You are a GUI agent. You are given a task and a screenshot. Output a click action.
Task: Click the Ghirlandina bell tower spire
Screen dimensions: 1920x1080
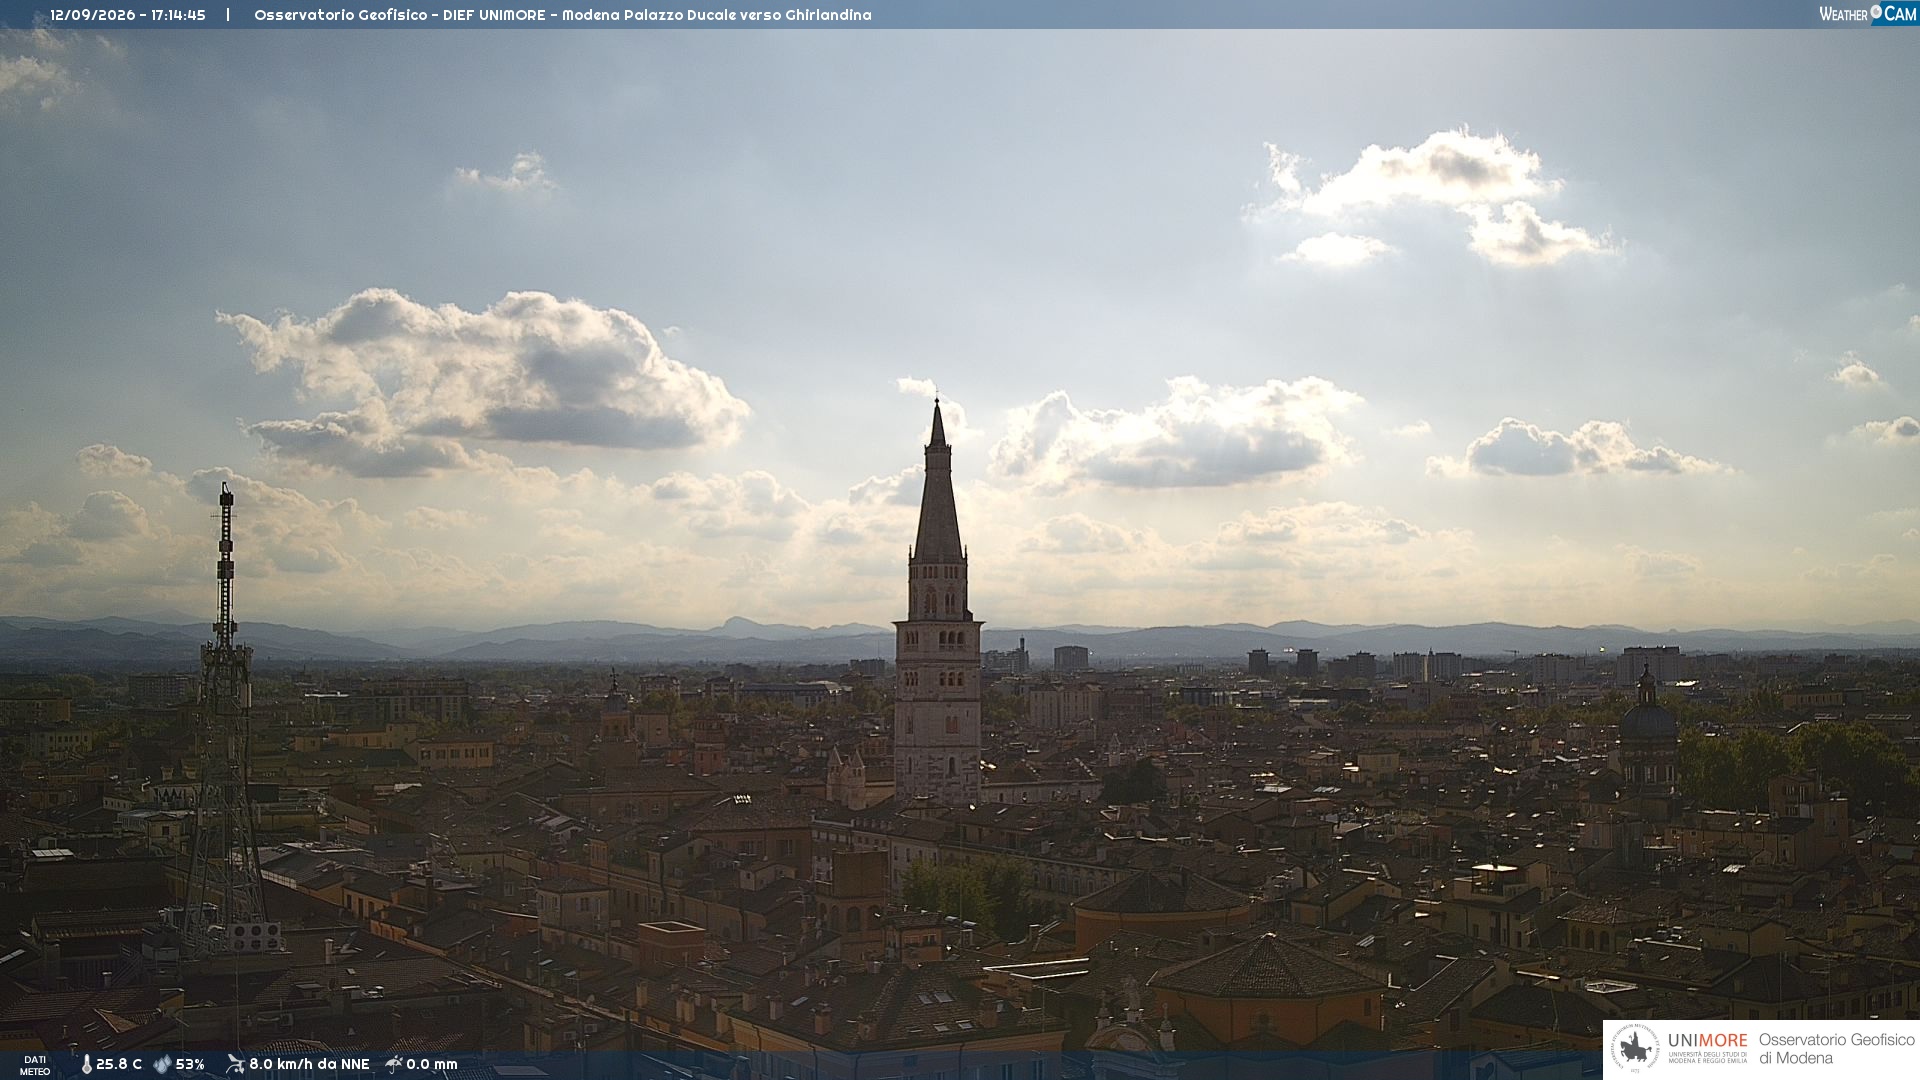(938, 480)
